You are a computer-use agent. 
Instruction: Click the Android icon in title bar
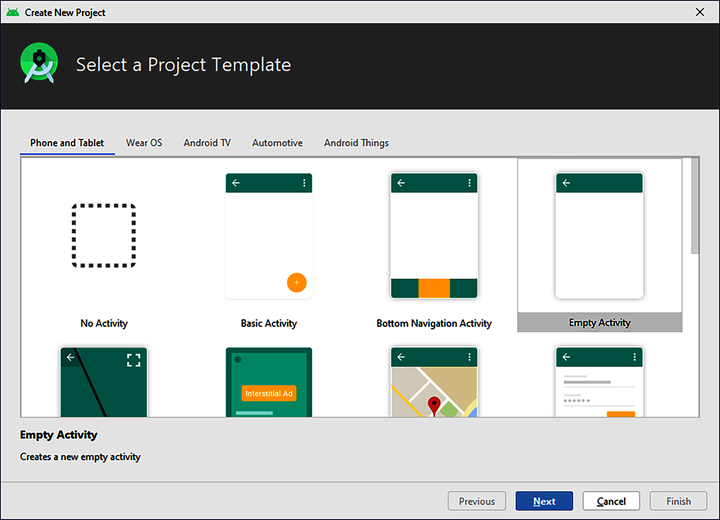point(13,12)
